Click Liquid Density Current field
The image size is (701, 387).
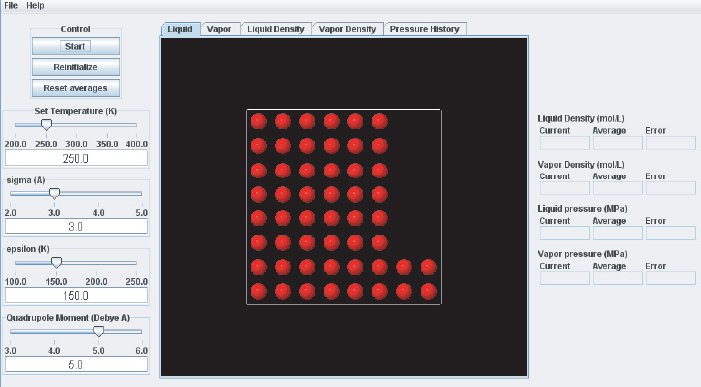[565, 143]
